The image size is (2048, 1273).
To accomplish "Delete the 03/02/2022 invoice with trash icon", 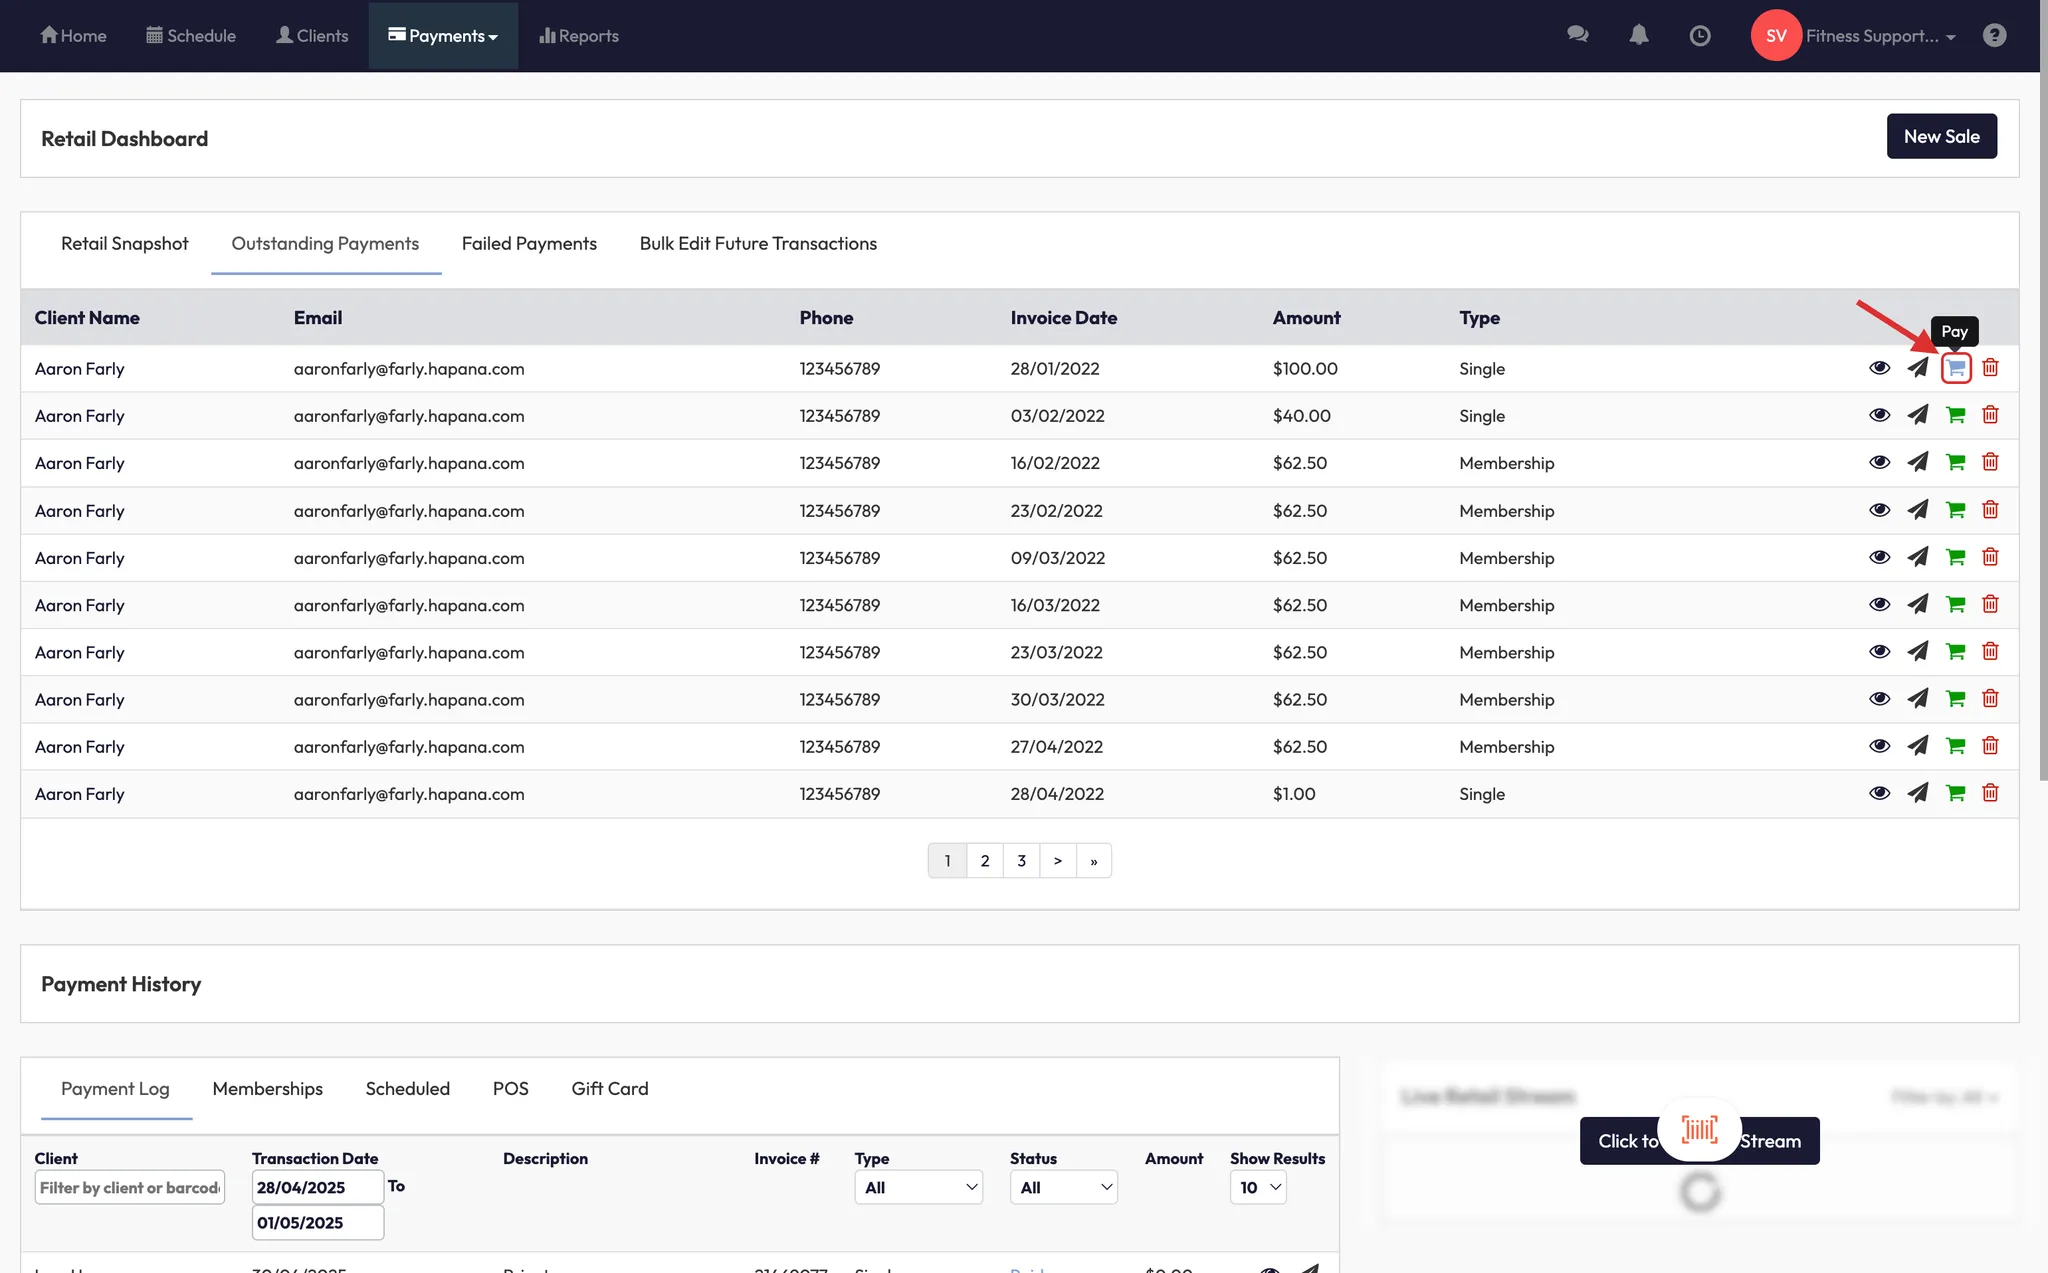I will (x=1990, y=415).
